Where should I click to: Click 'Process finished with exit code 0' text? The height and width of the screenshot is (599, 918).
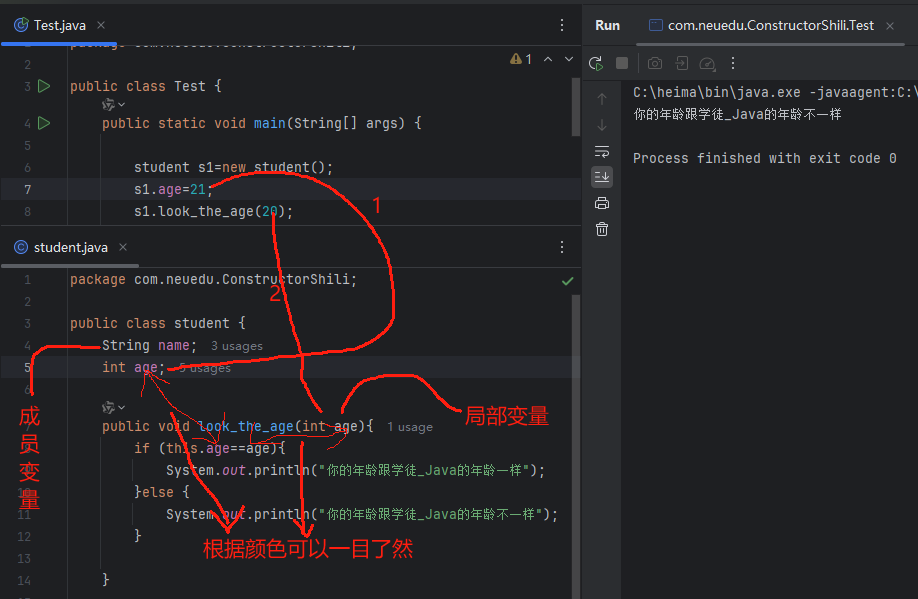click(765, 158)
